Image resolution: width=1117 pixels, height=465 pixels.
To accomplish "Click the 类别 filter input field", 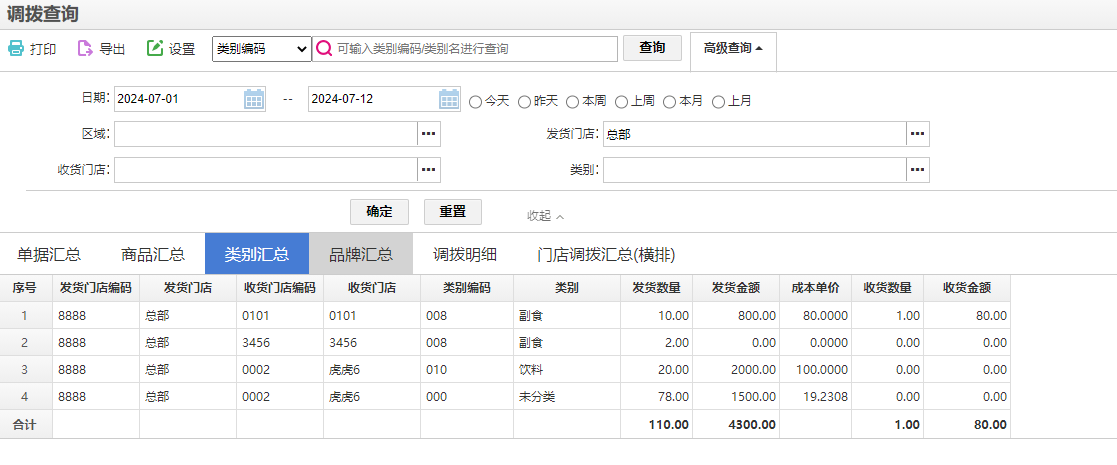I will (754, 169).
